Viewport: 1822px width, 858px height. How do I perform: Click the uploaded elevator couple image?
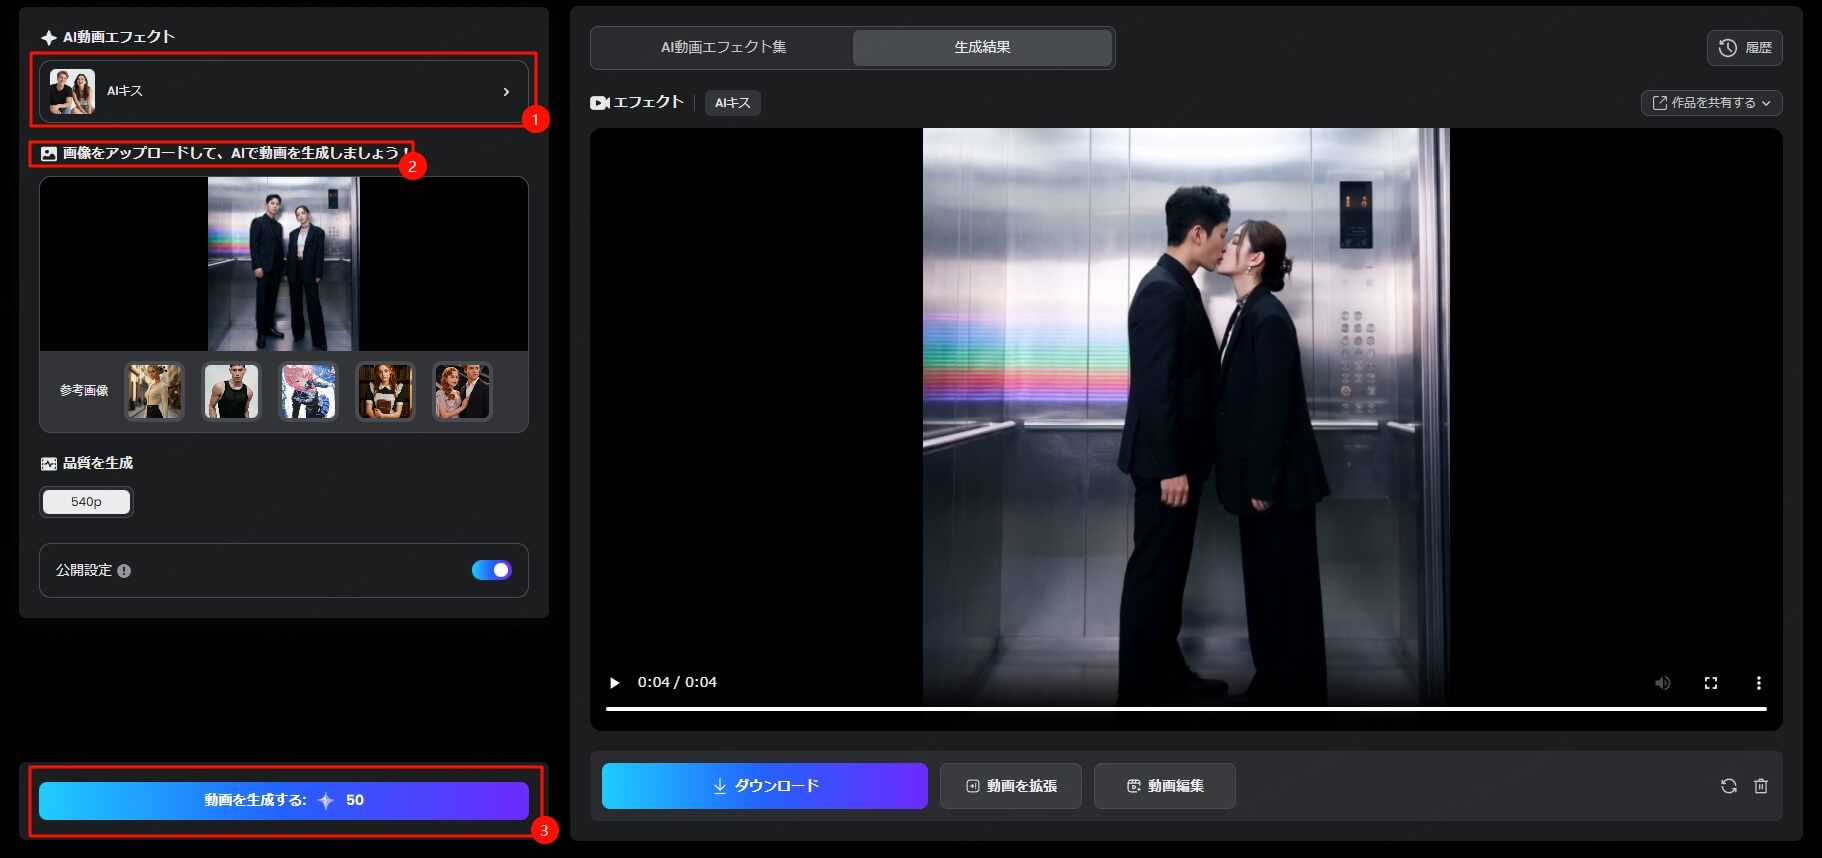(x=283, y=264)
